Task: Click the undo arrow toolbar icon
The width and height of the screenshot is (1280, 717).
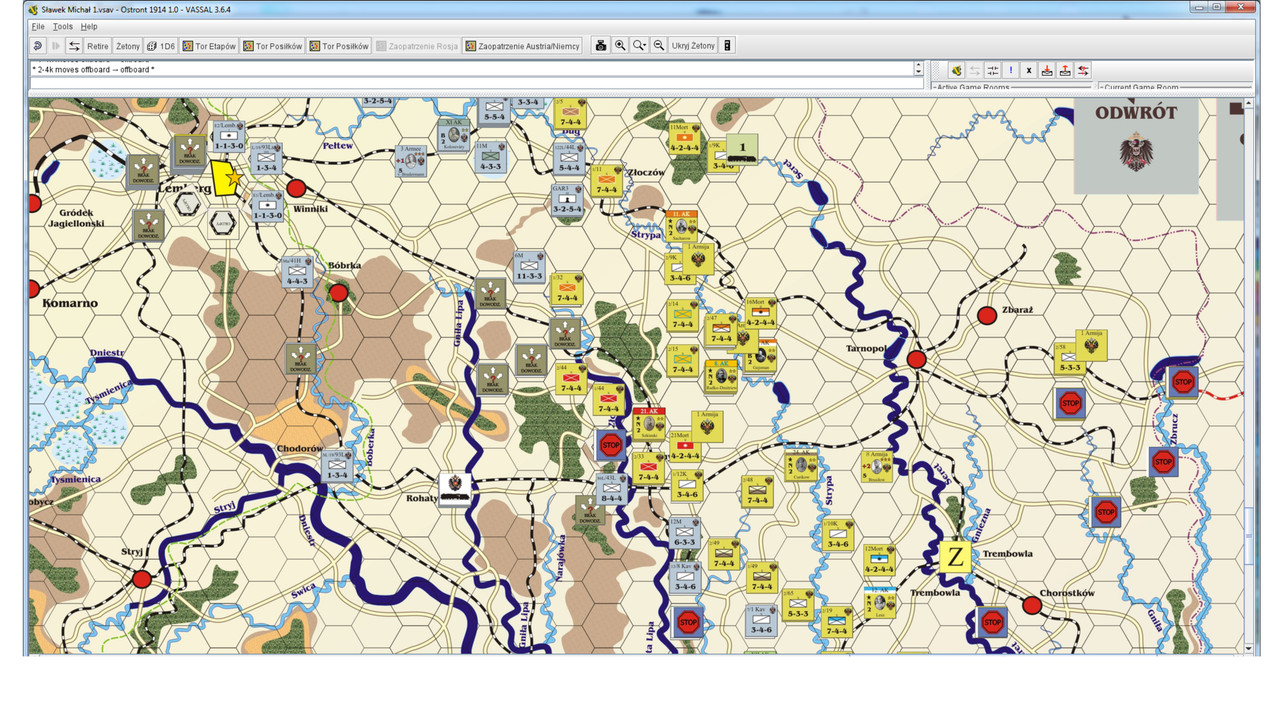Action: [38, 46]
